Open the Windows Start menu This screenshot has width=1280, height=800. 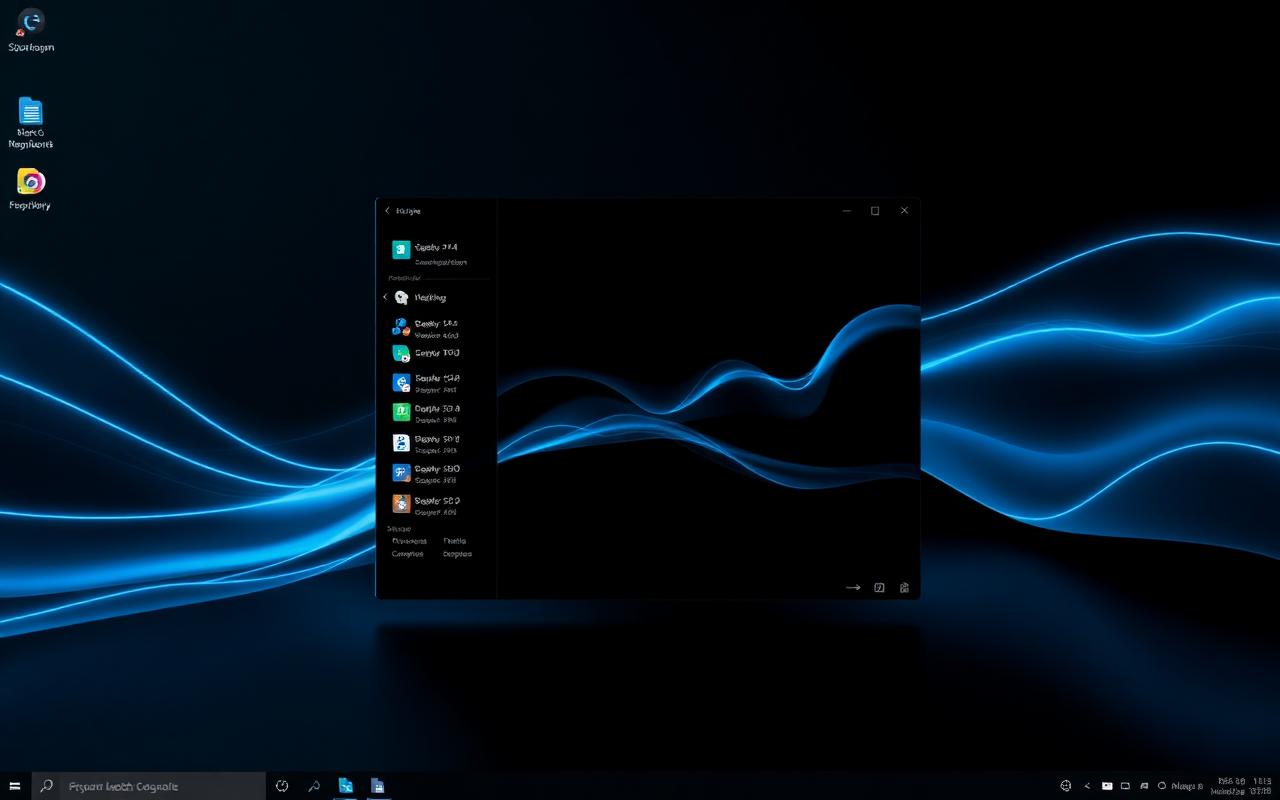(15, 786)
